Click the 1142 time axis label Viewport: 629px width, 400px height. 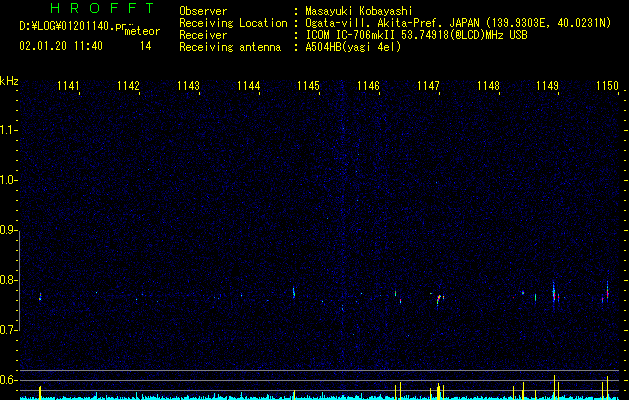[x=128, y=86]
